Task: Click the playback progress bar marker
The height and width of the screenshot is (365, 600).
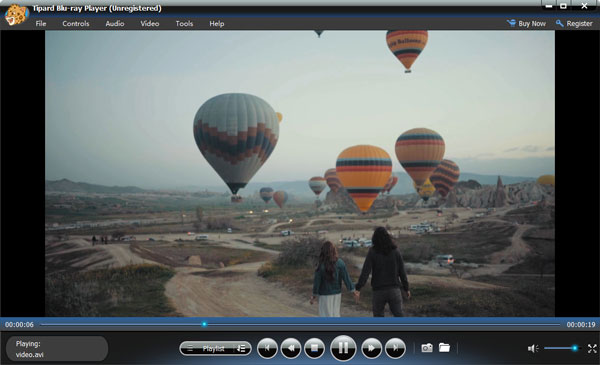Action: [204, 324]
